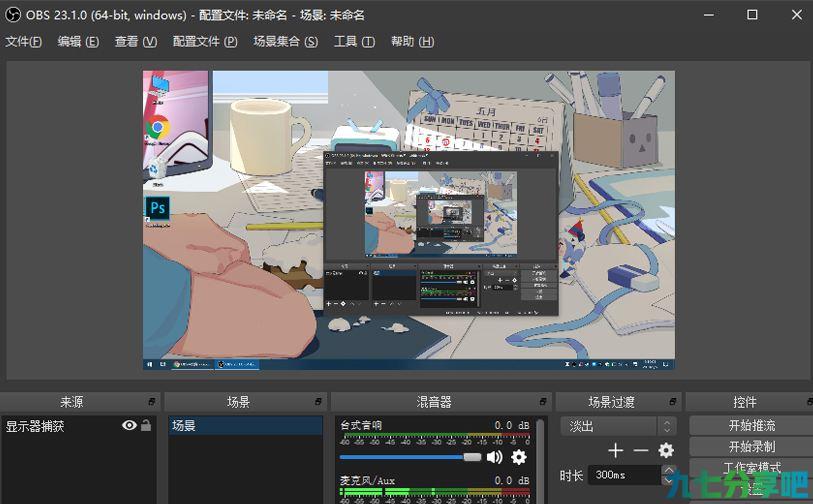This screenshot has height=504, width=813.
Task: Pop out the 场景过渡 dock panel
Action: tap(672, 401)
